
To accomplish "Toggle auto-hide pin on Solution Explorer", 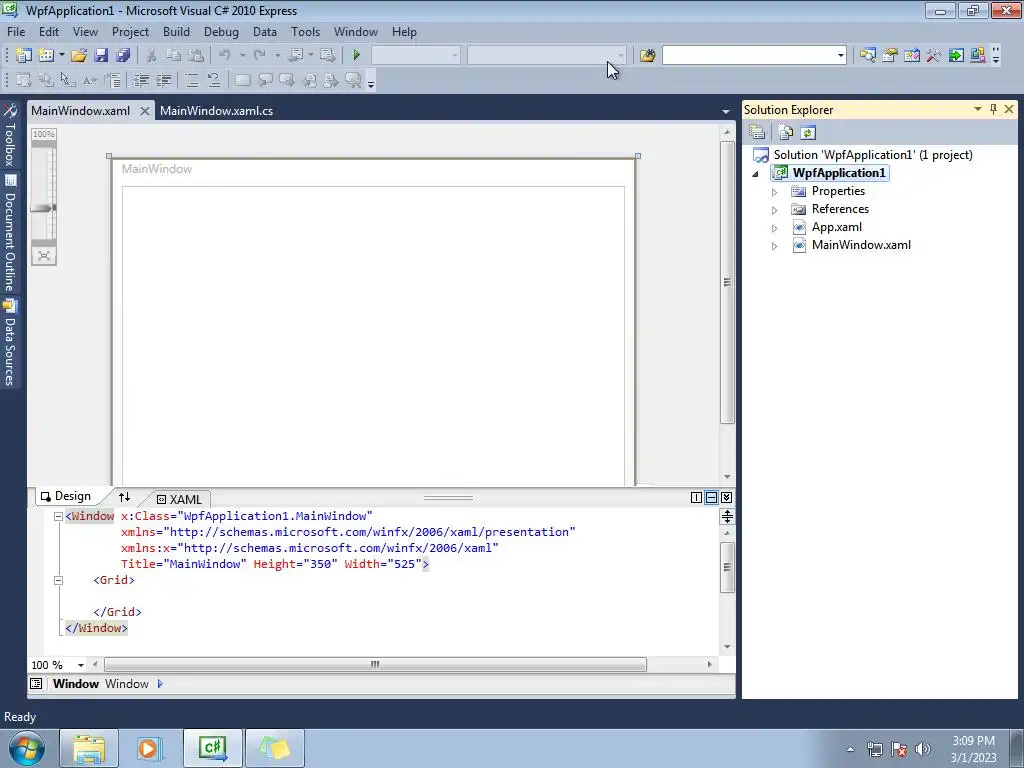I will 993,109.
